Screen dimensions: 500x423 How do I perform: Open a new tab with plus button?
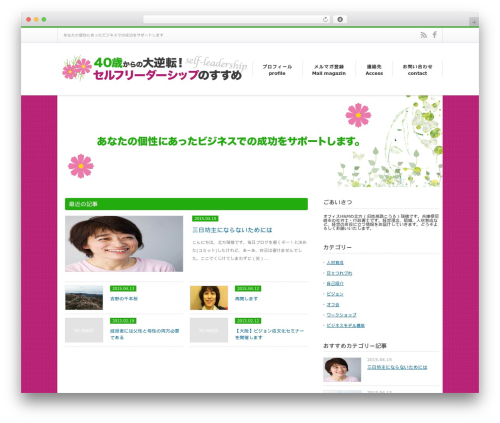tap(474, 22)
